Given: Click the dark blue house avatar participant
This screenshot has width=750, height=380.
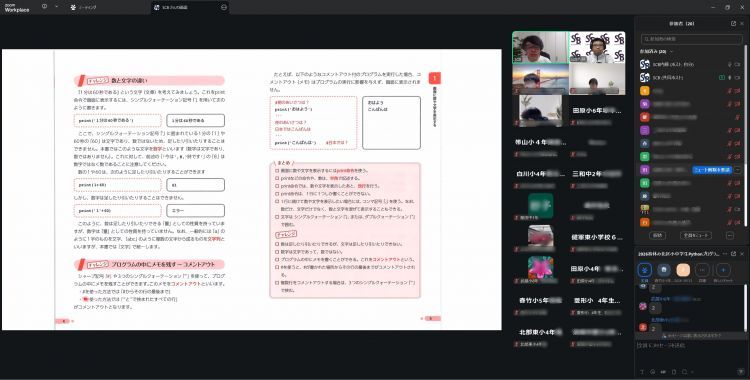Looking at the screenshot, I should [x=645, y=143].
